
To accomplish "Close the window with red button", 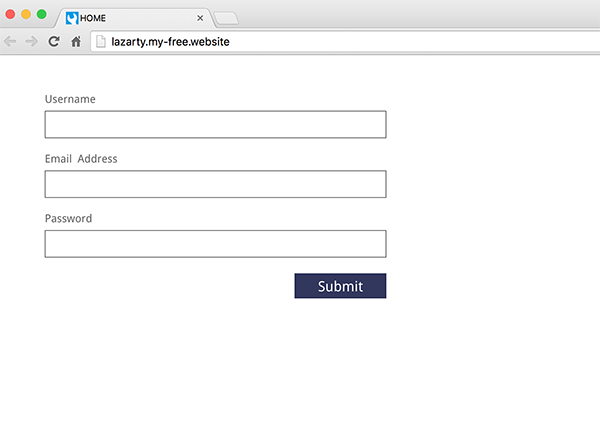I will pyautogui.click(x=10, y=15).
